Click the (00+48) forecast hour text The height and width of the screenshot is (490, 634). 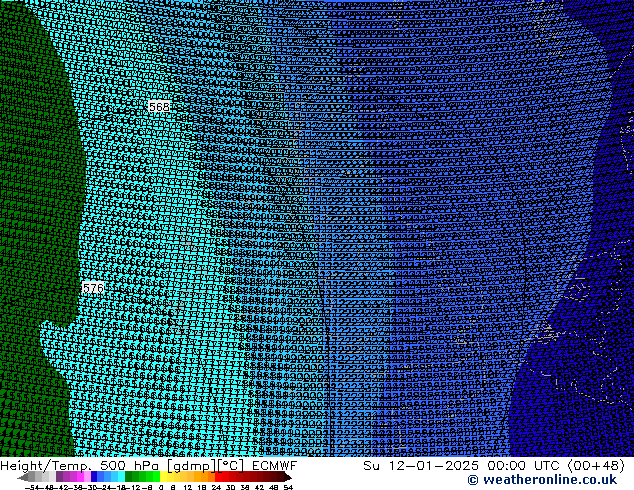pyautogui.click(x=596, y=465)
